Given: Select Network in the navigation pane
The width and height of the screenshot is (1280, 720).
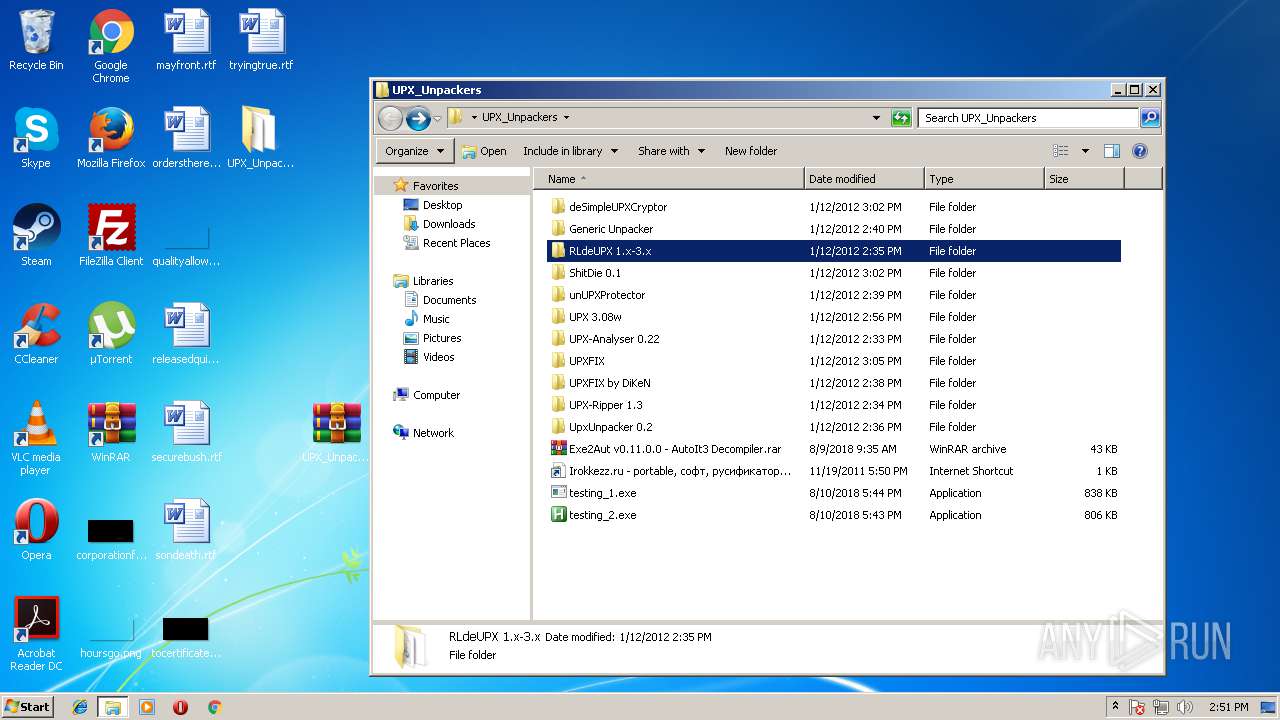Looking at the screenshot, I should coord(433,433).
